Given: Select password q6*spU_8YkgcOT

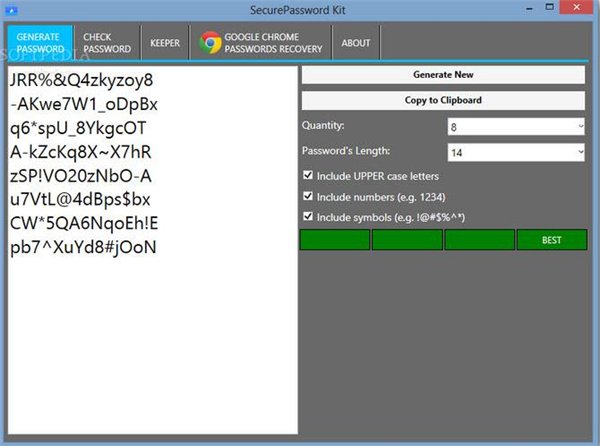Looking at the screenshot, I should tap(78, 128).
